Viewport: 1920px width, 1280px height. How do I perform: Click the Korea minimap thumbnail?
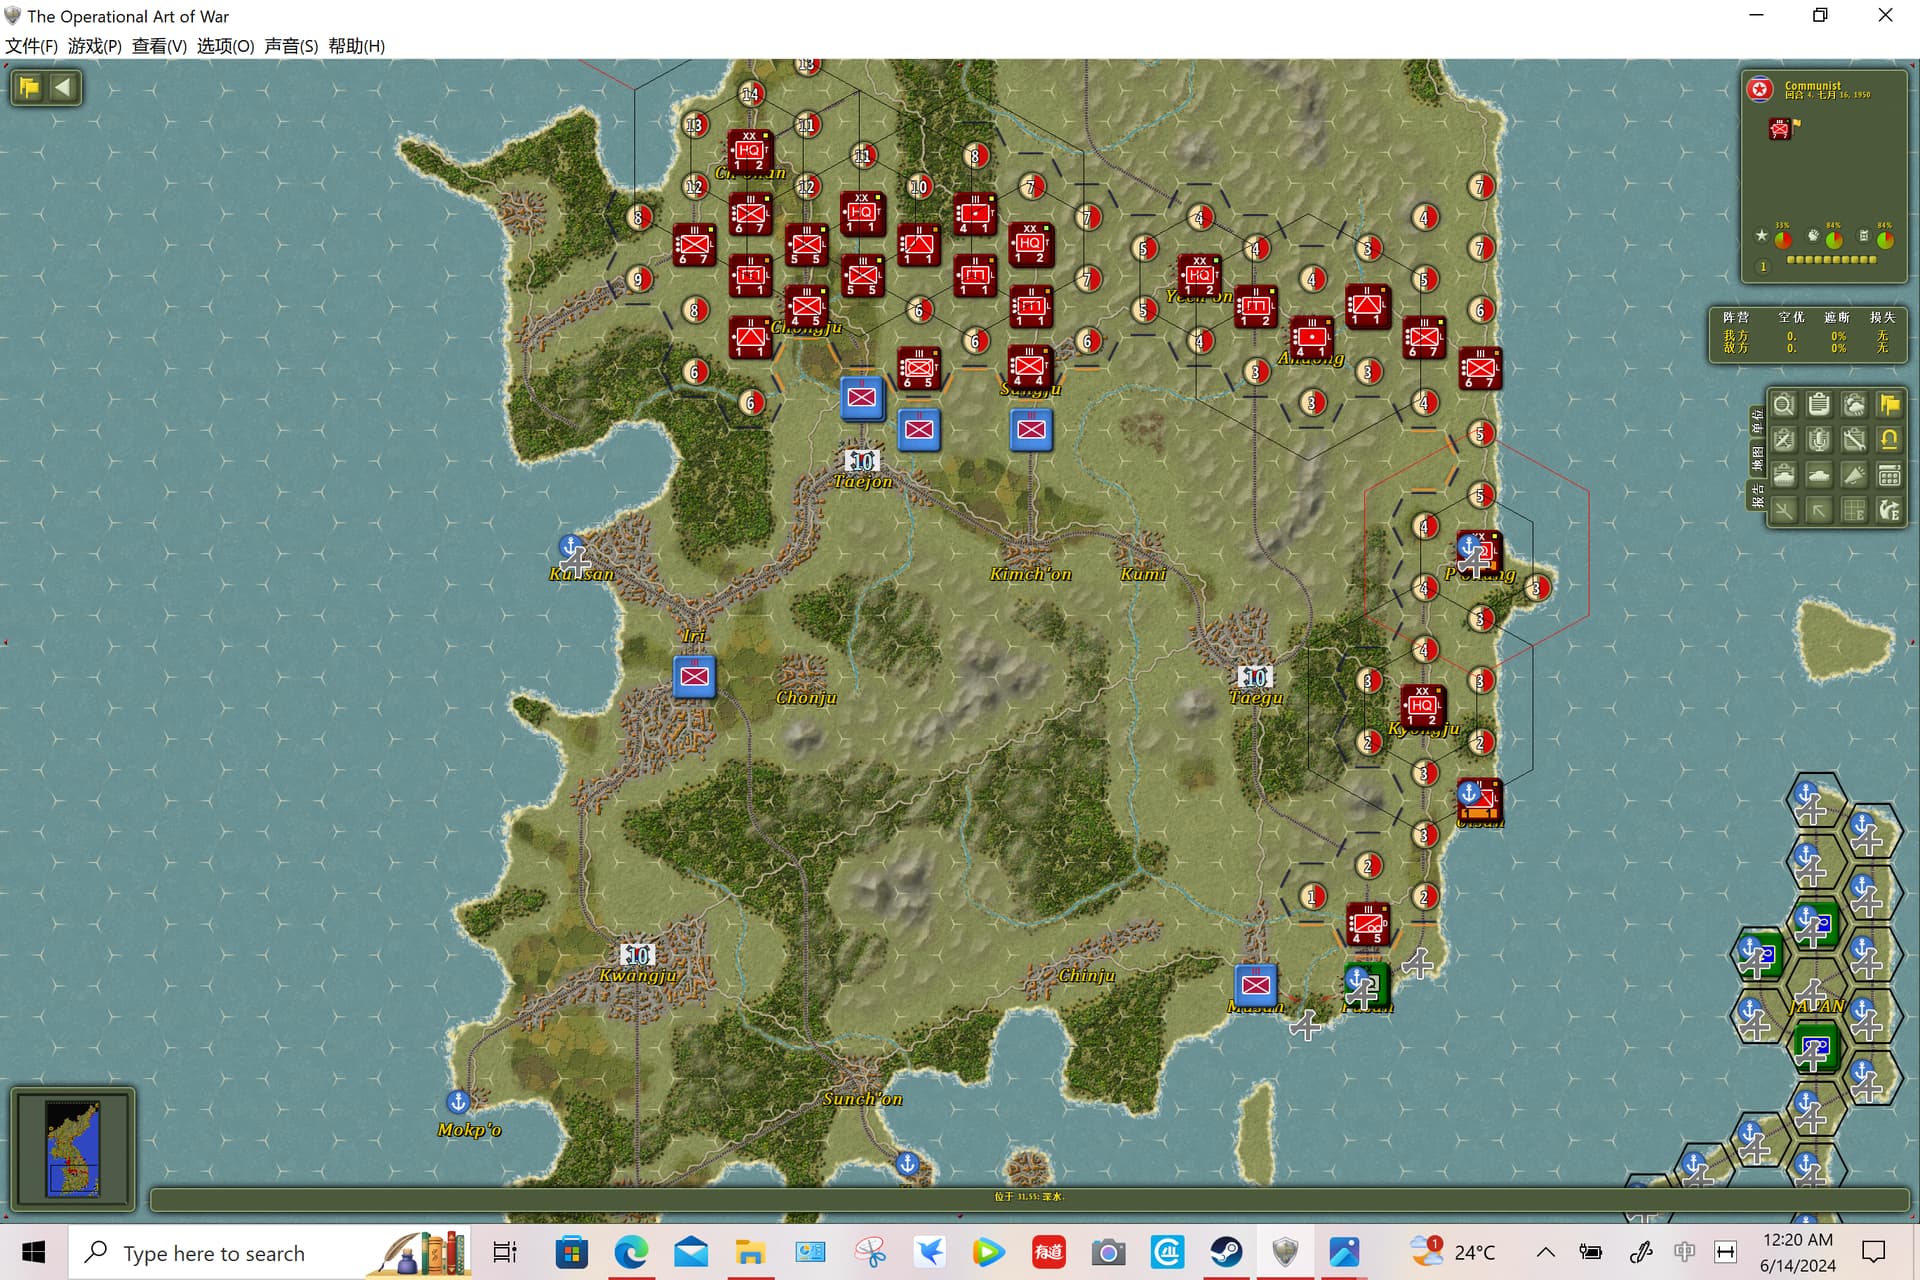73,1149
